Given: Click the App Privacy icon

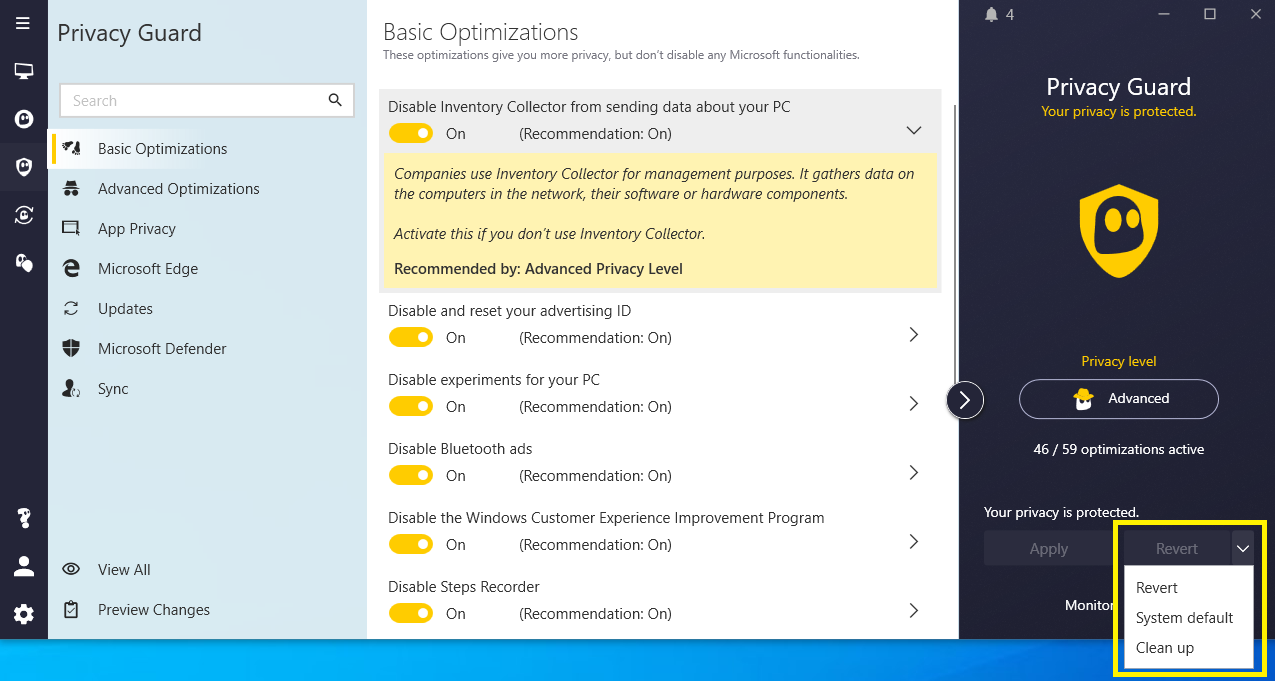Looking at the screenshot, I should coord(71,228).
